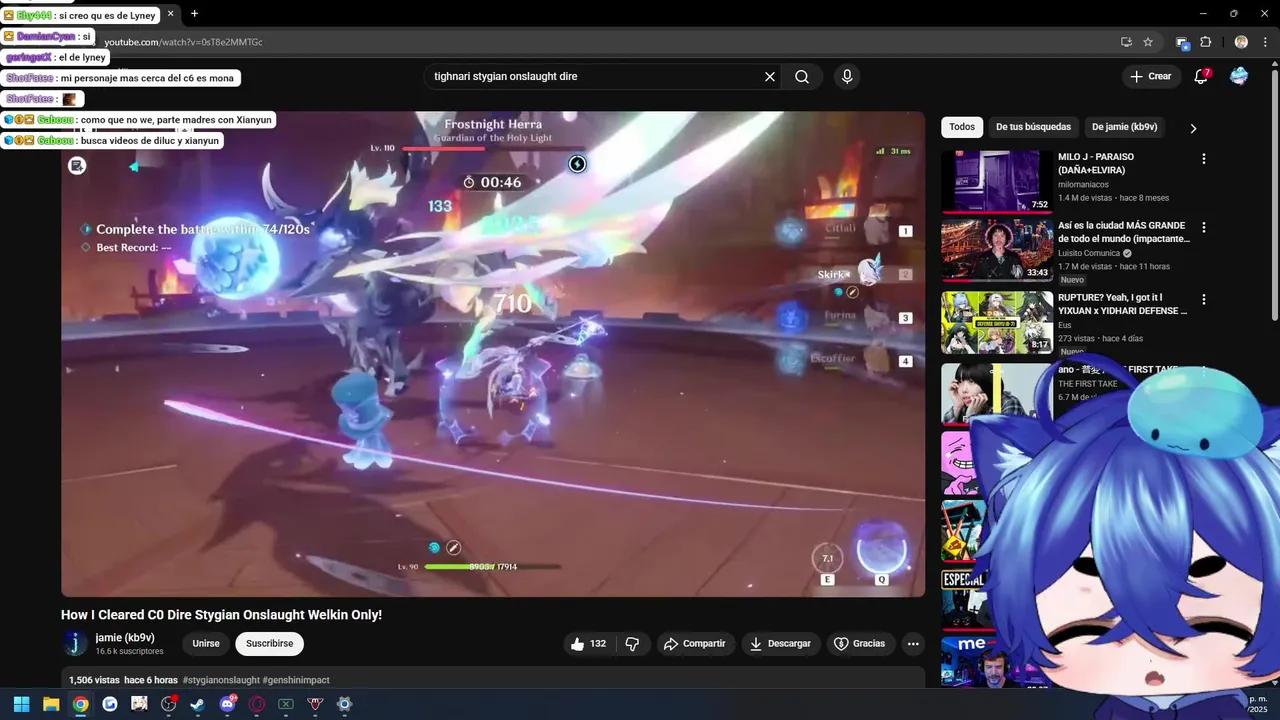Open jamie channel avatar icon
The height and width of the screenshot is (720, 1280).
pos(75,644)
